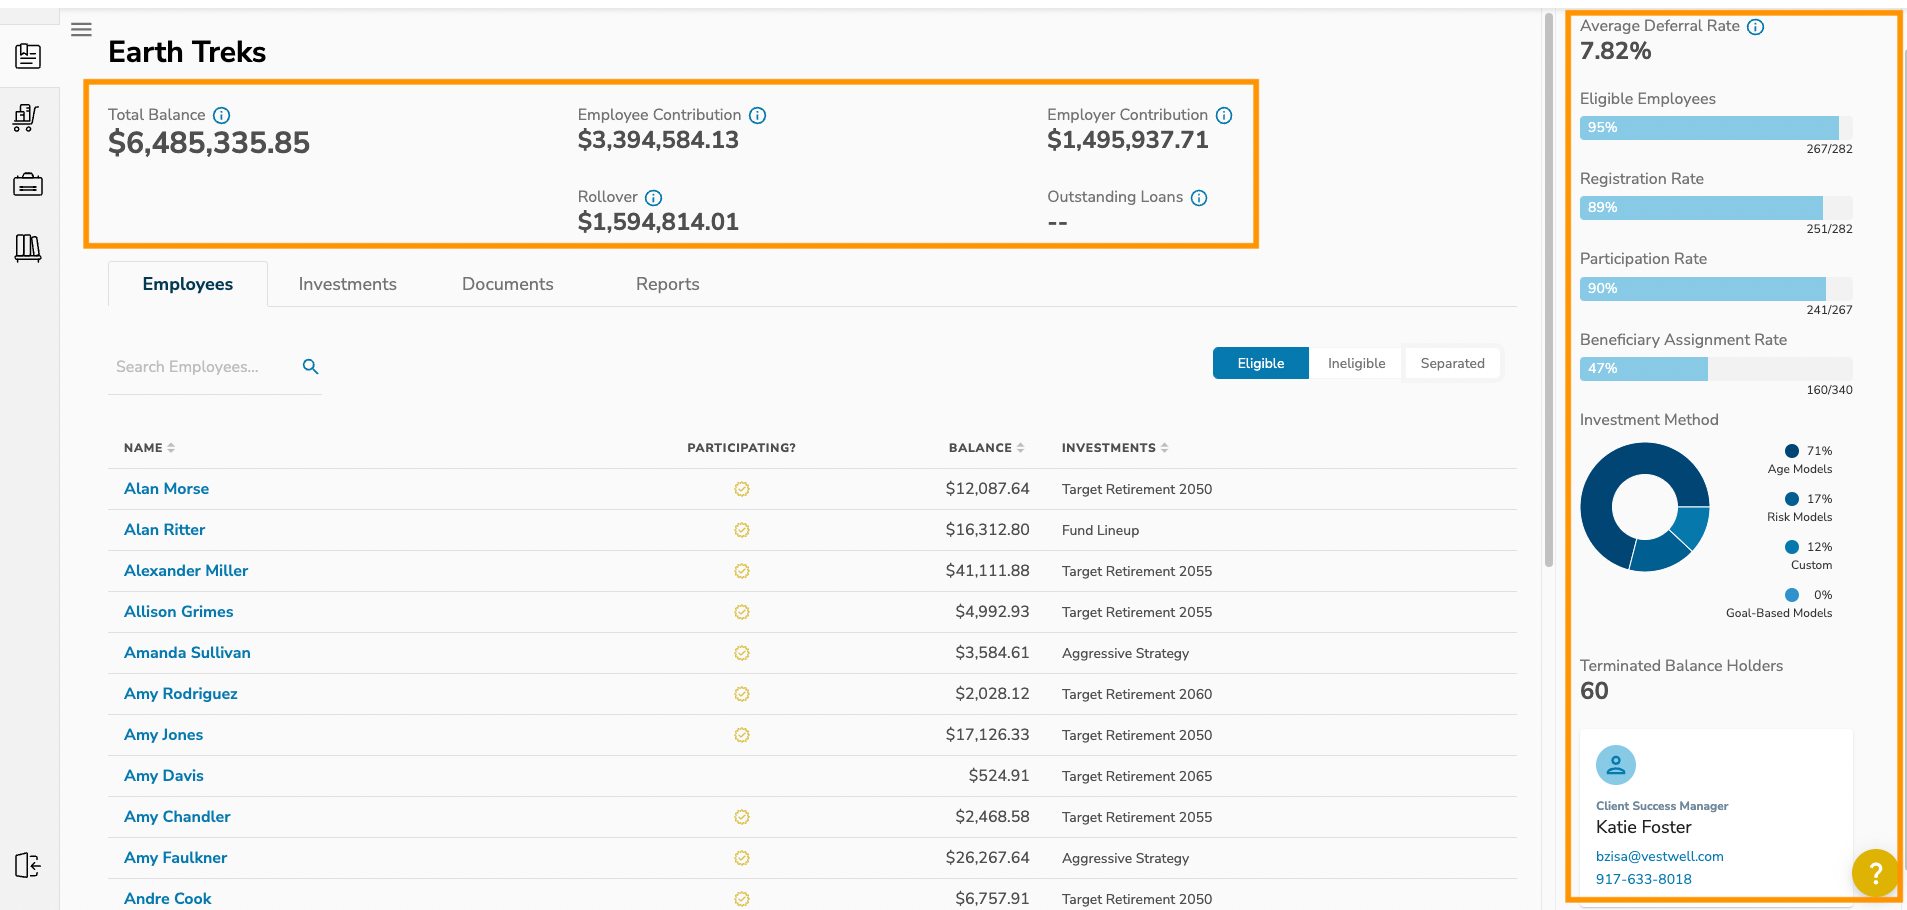Open the news/document sidebar icon

coord(28,56)
